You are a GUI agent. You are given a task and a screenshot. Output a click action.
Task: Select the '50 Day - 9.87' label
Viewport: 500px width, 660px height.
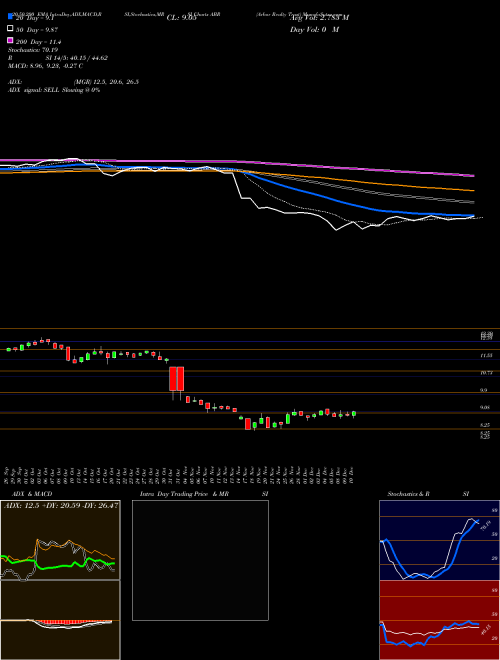click(x=37, y=29)
